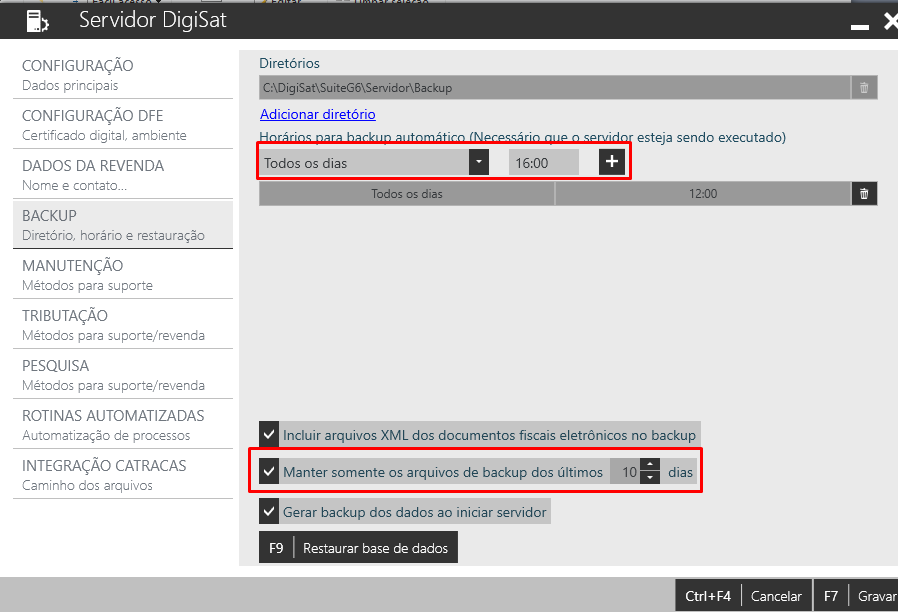898x612 pixels.
Task: Increase the backup retention days value
Action: click(x=649, y=465)
